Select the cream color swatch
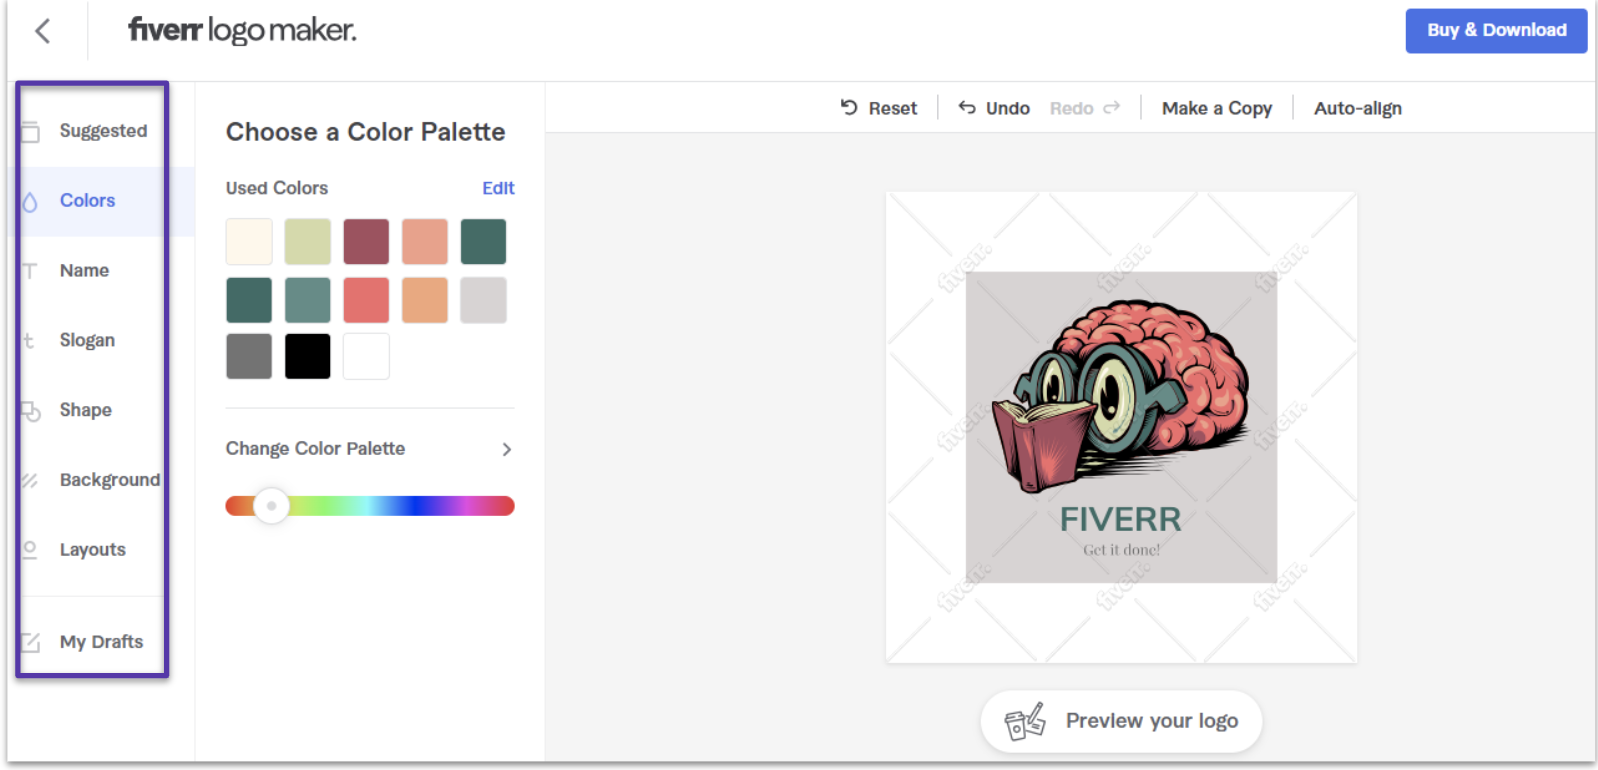This screenshot has width=1598, height=770. [x=249, y=241]
